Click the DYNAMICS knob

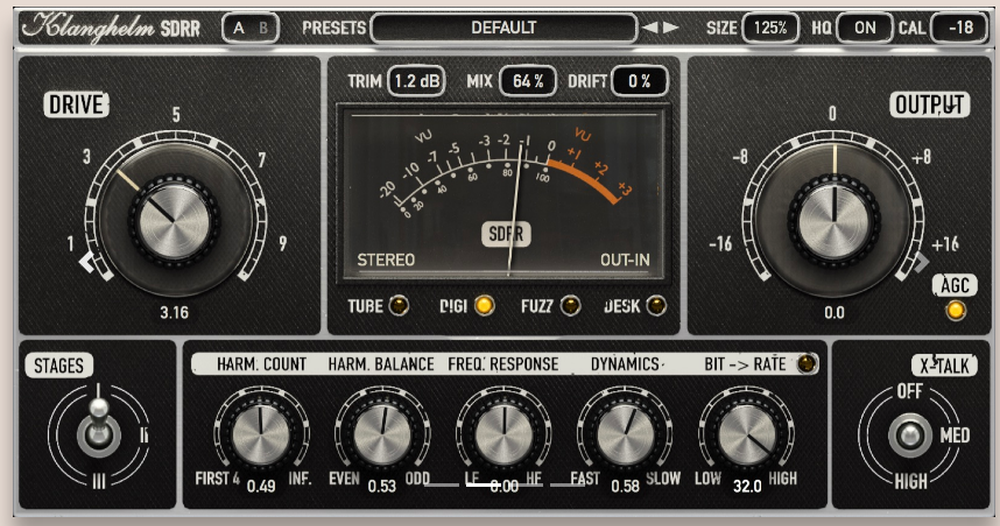click(x=625, y=435)
